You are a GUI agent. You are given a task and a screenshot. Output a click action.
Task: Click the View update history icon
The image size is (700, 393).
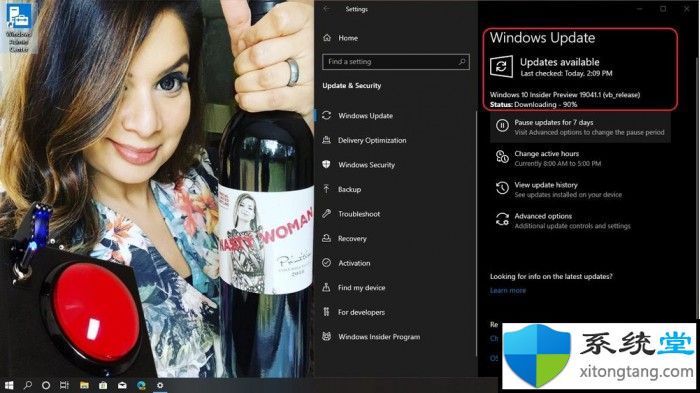point(502,188)
